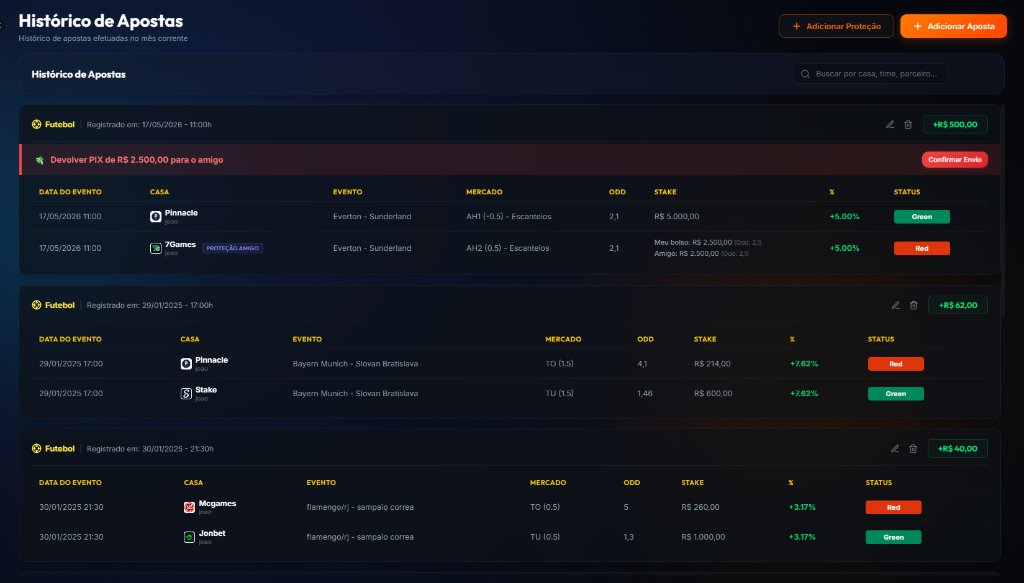Click Green status of Pinnacle Everton row

pyautogui.click(x=921, y=217)
